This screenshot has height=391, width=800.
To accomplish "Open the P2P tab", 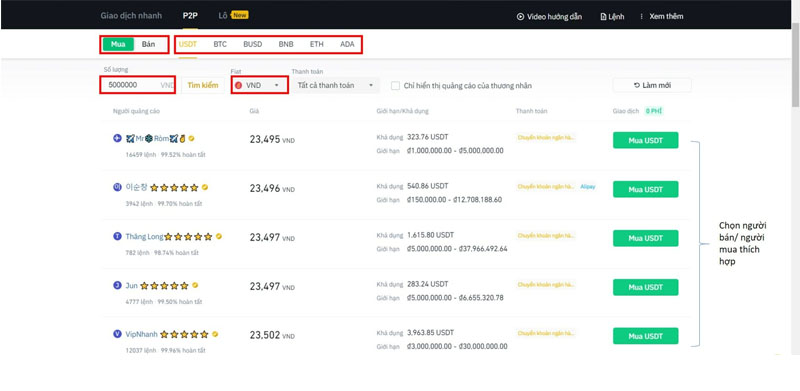I will [190, 15].
